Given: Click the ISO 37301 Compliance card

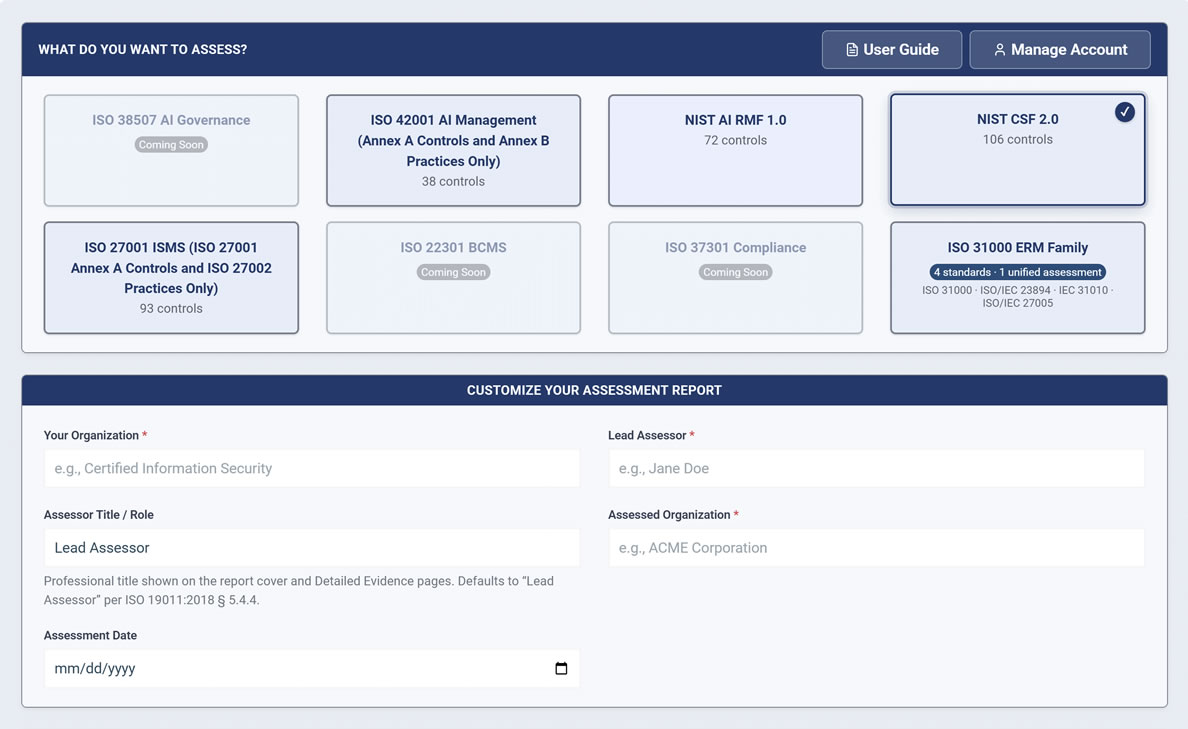Looking at the screenshot, I should tap(735, 277).
